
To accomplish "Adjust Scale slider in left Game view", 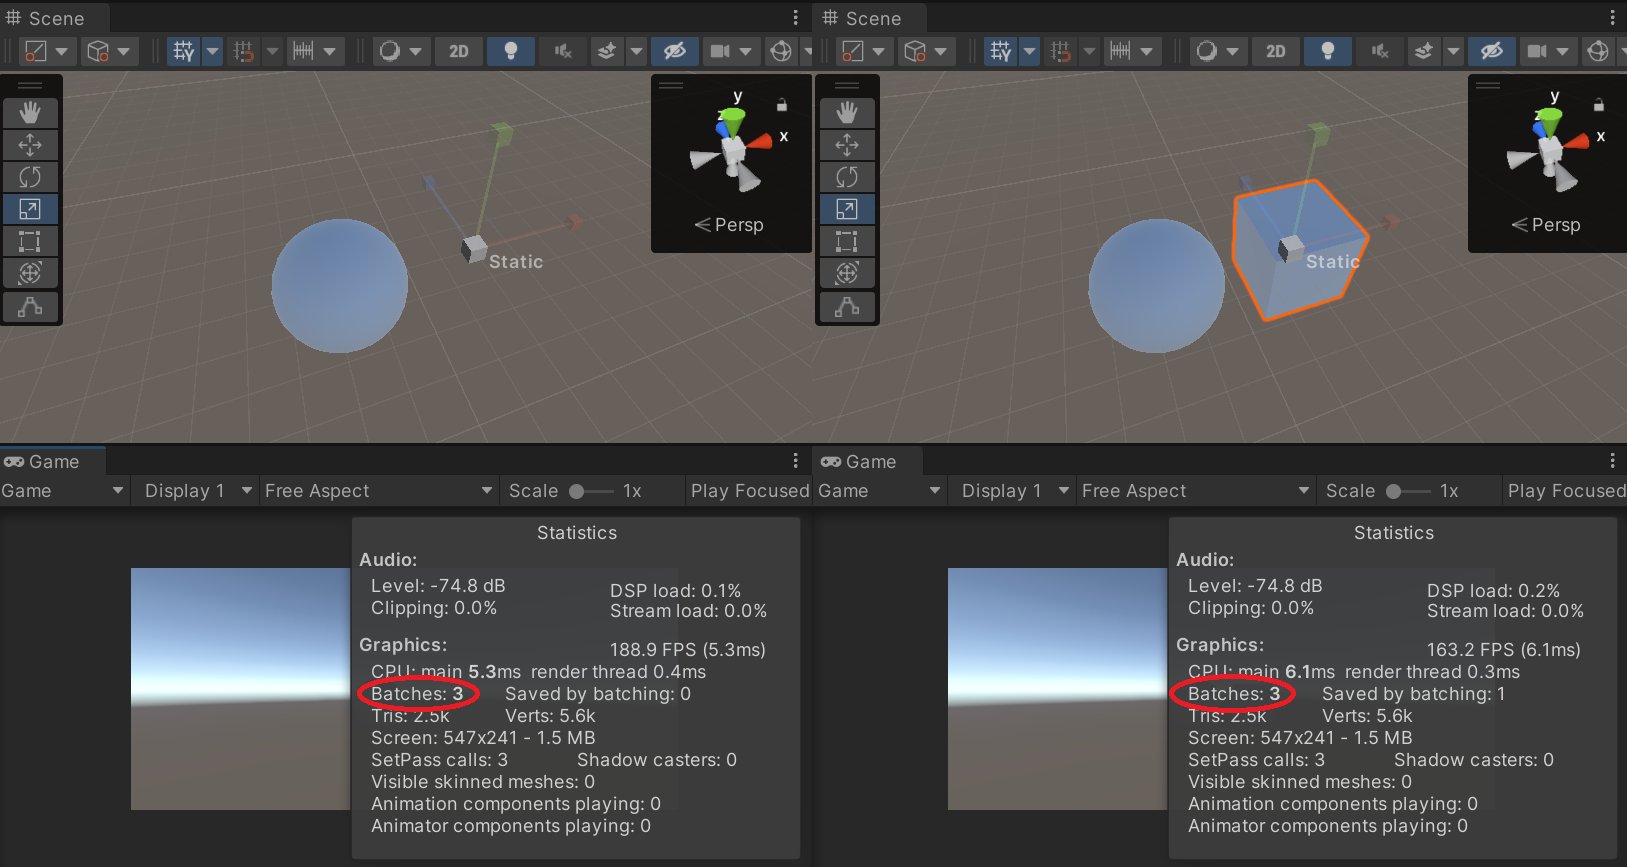I will (591, 491).
